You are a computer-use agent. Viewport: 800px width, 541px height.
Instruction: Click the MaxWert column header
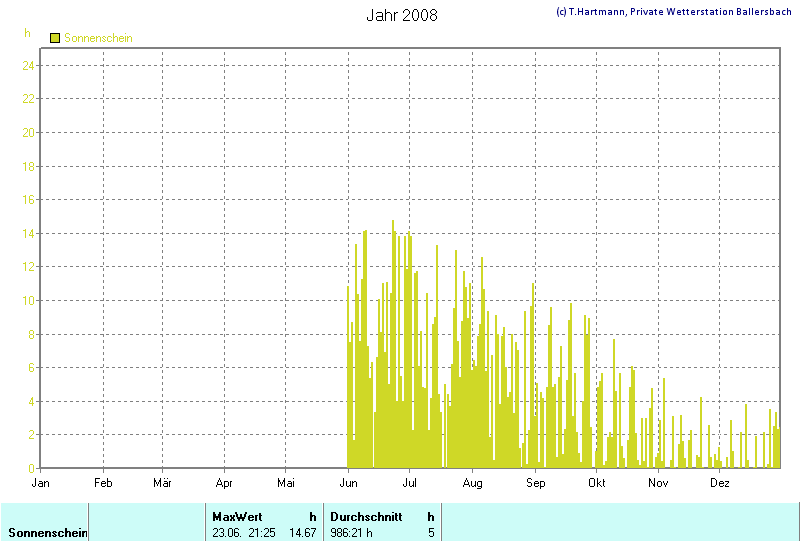point(236,517)
